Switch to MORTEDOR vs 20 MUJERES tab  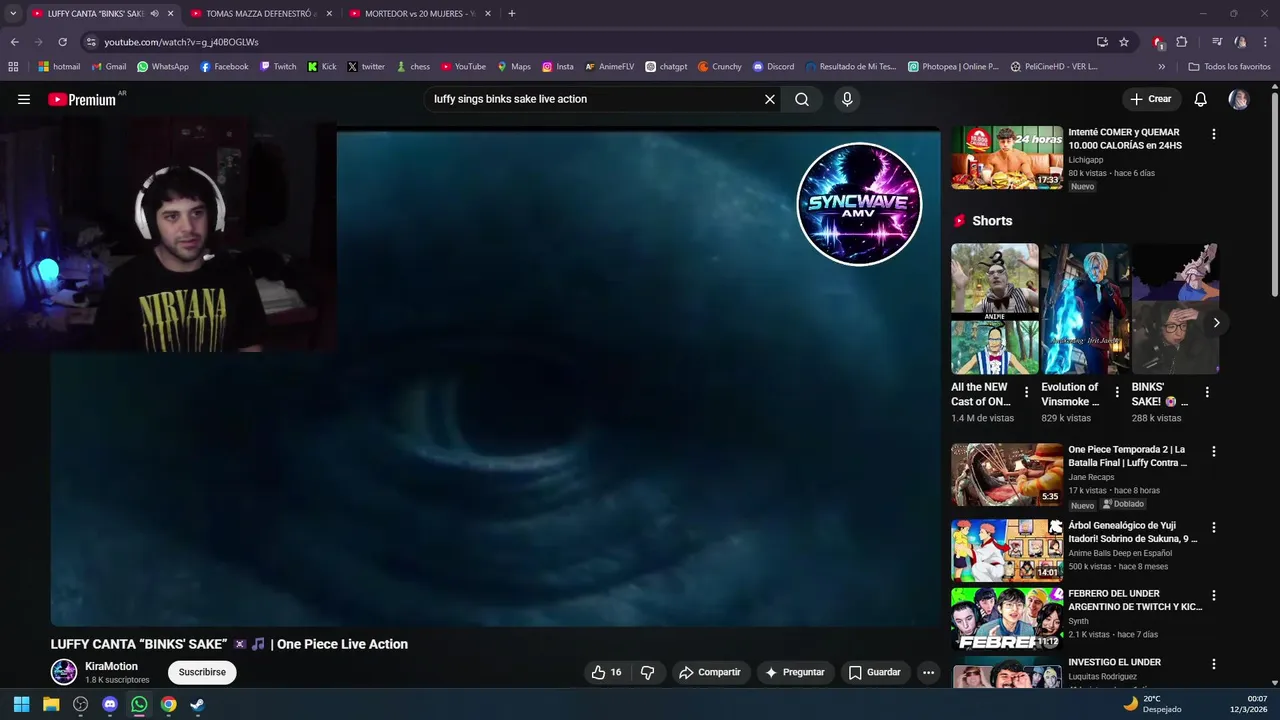(x=420, y=14)
